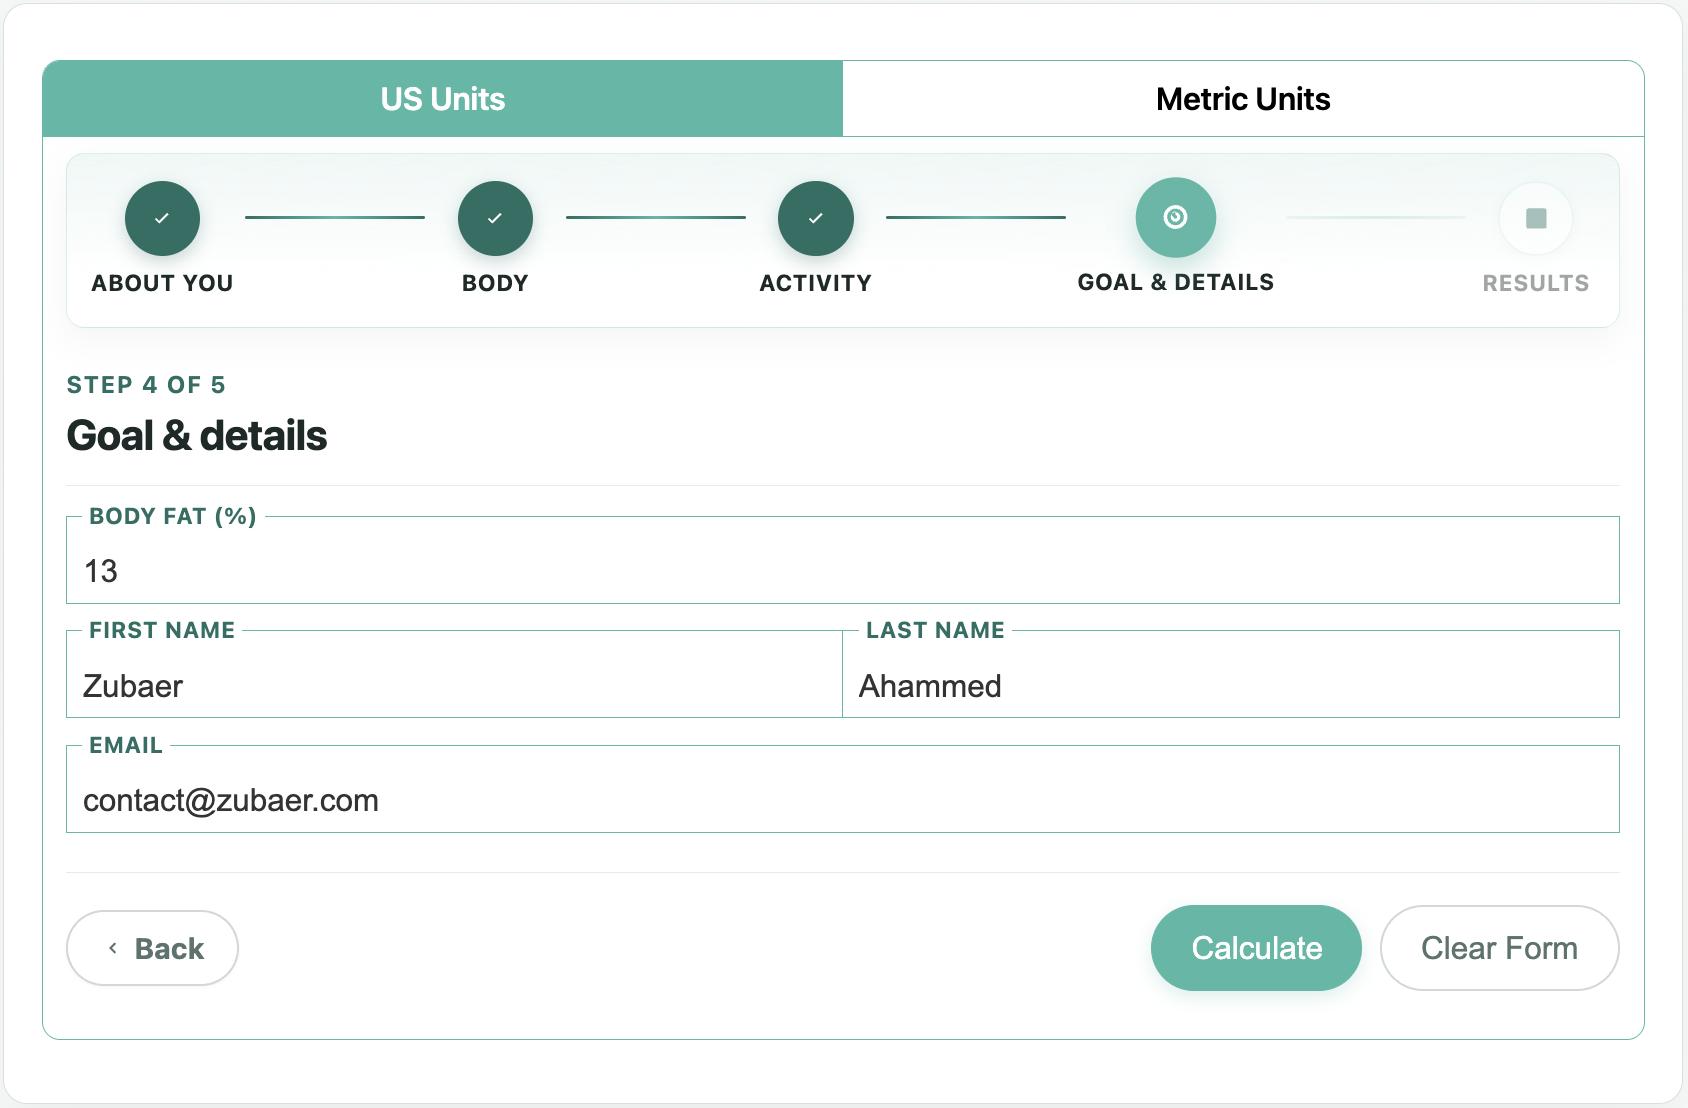Click the Activity step checkmark icon
This screenshot has height=1108, width=1688.
(816, 218)
